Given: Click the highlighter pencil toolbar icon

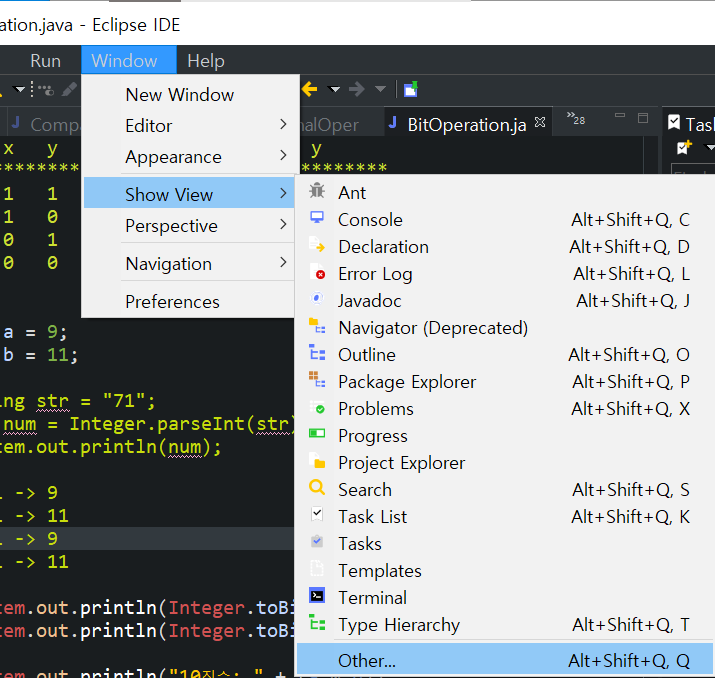Looking at the screenshot, I should (69, 89).
